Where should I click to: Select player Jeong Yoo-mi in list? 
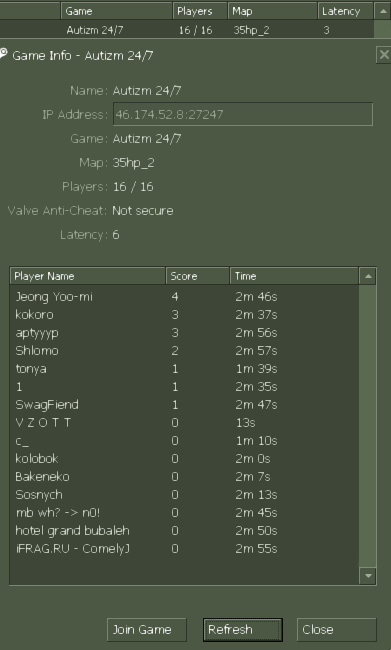pyautogui.click(x=185, y=297)
